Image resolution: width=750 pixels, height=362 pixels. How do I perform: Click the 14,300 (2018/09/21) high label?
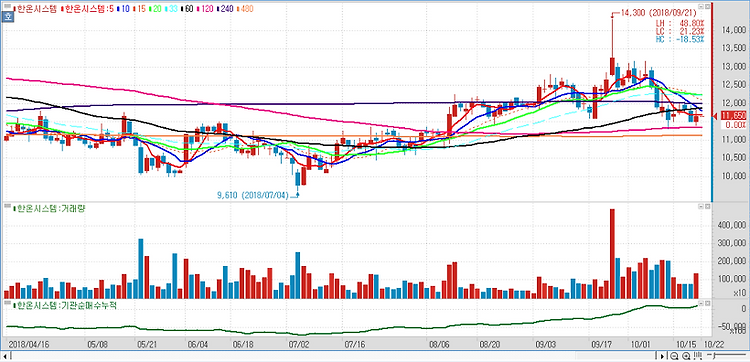[x=660, y=13]
